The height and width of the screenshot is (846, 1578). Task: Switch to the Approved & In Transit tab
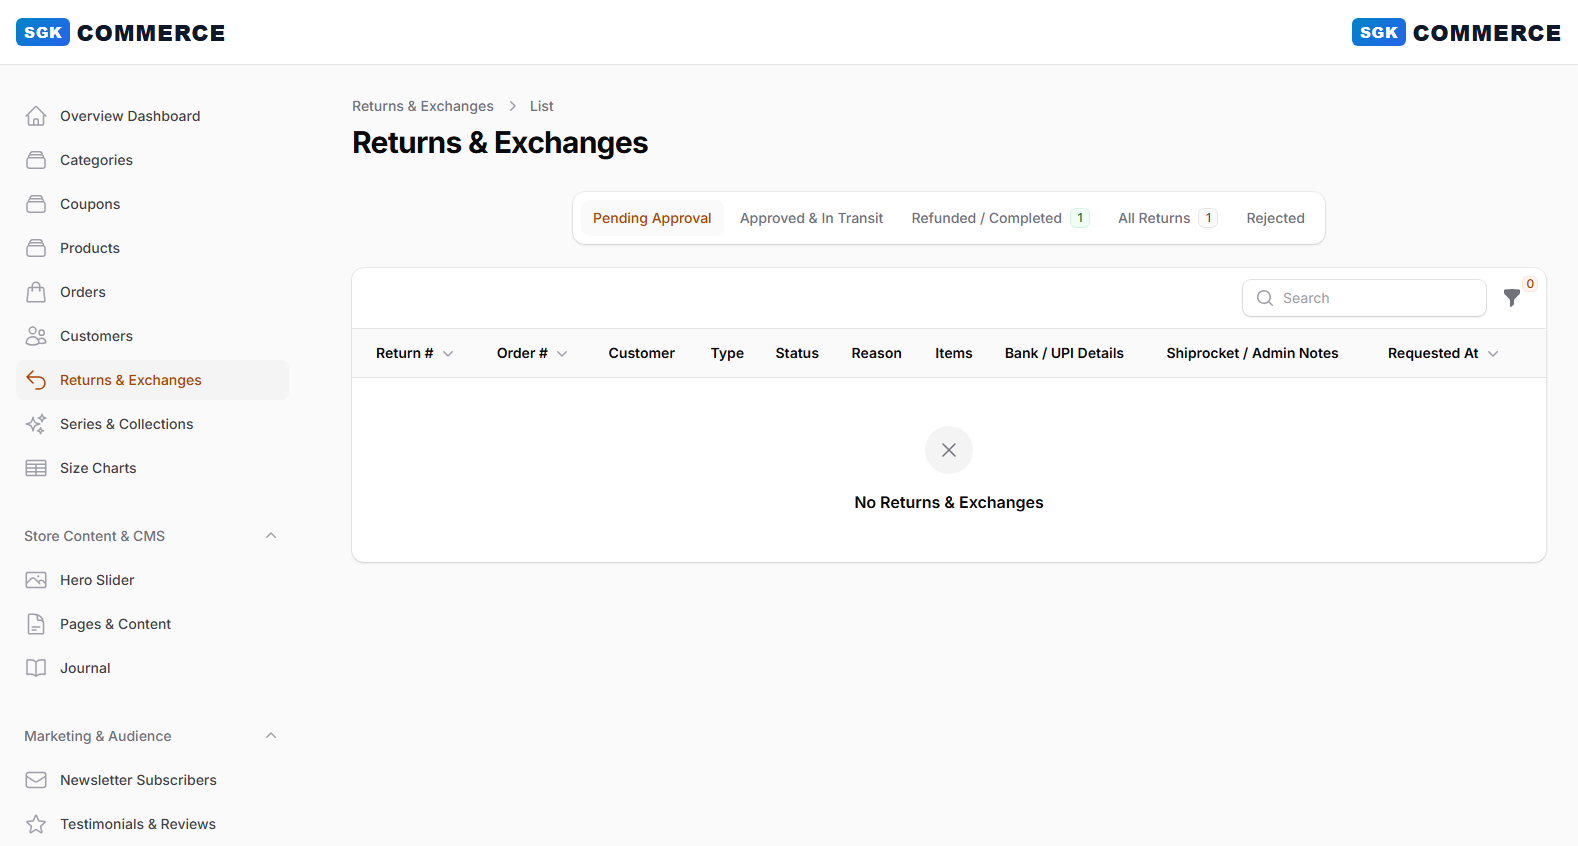coord(811,218)
